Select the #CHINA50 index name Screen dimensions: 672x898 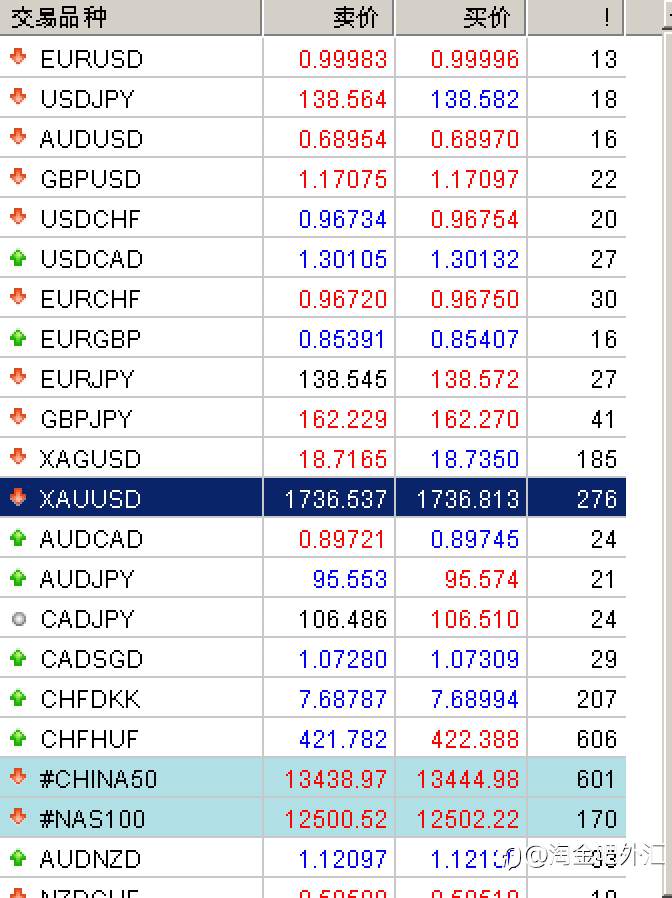(x=98, y=779)
